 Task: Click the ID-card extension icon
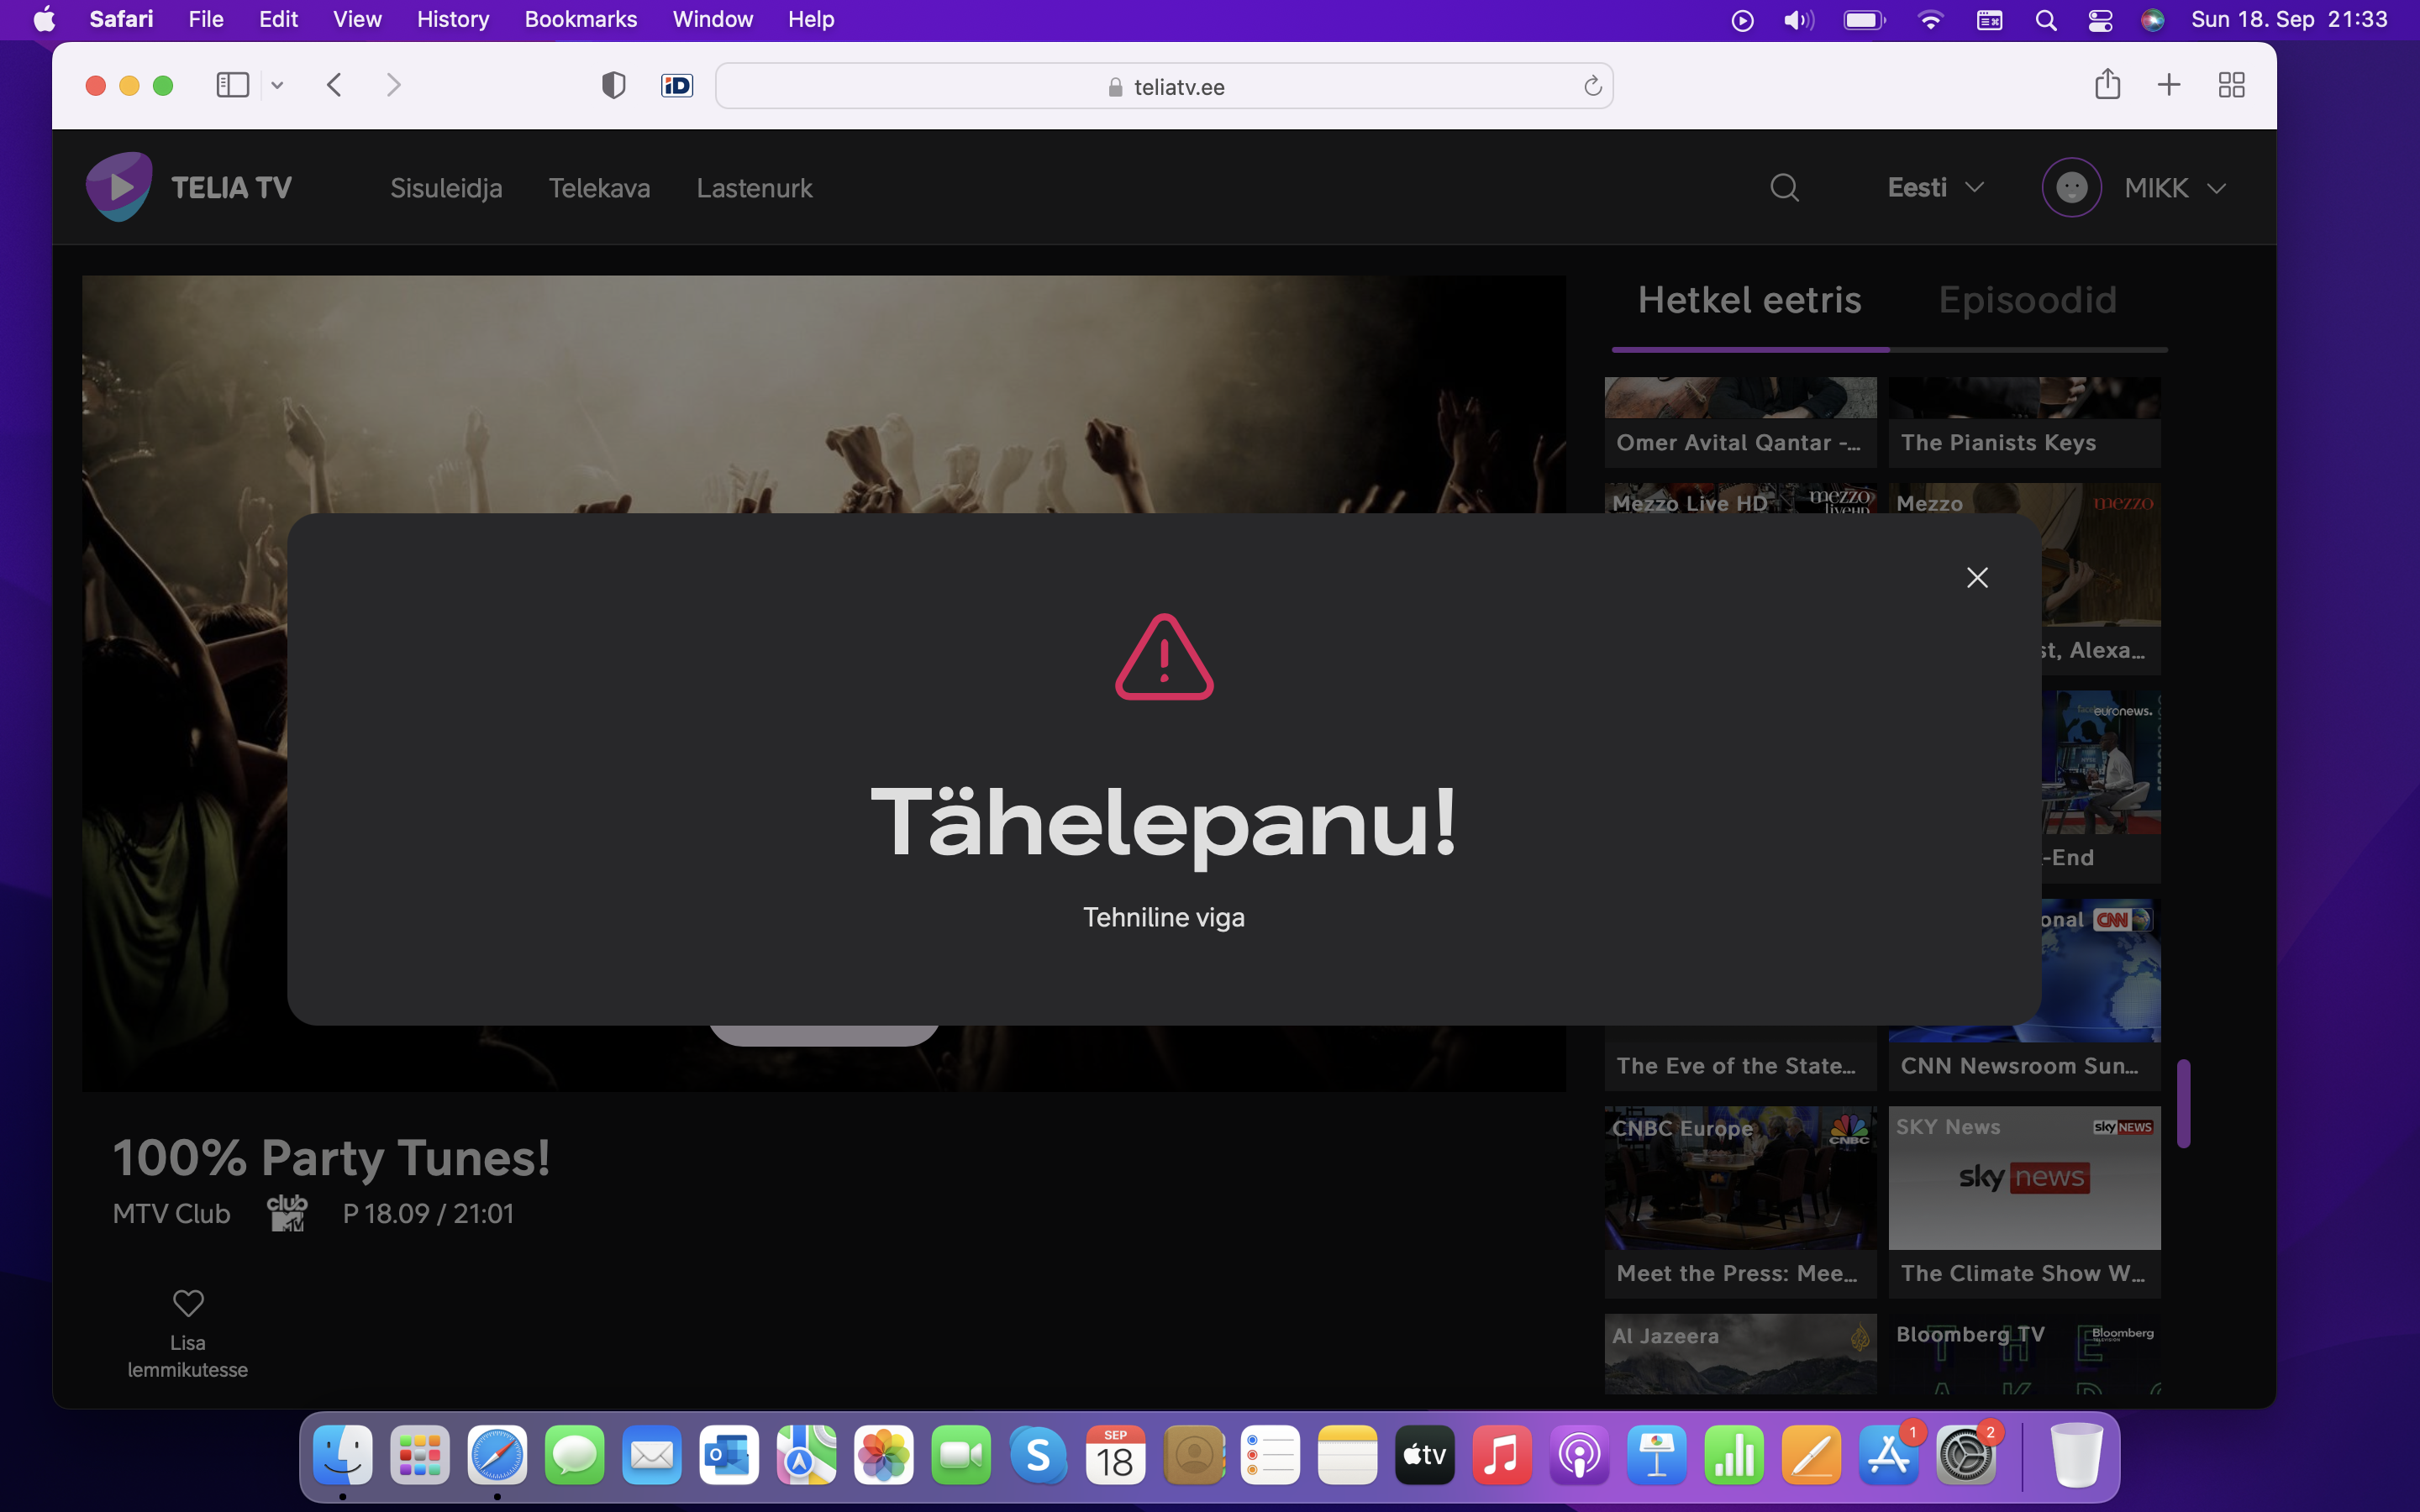click(677, 86)
